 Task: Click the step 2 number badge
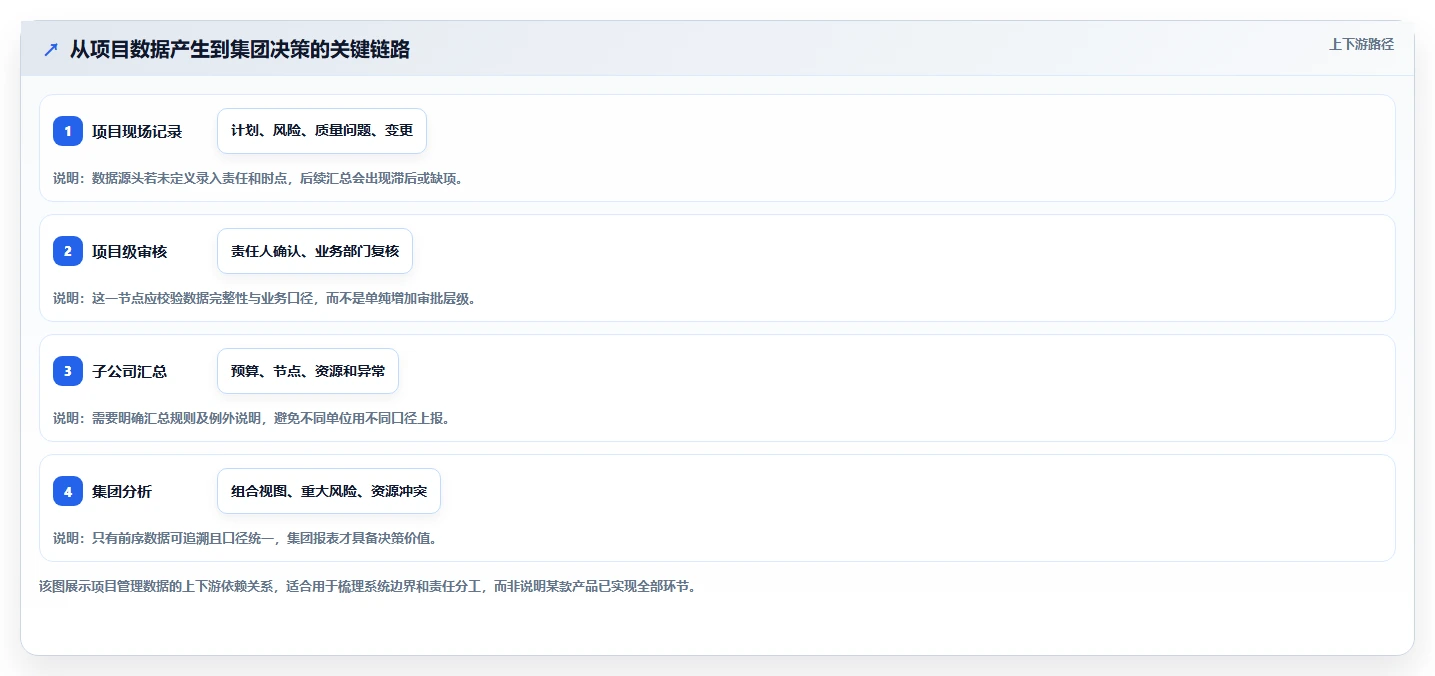(68, 251)
